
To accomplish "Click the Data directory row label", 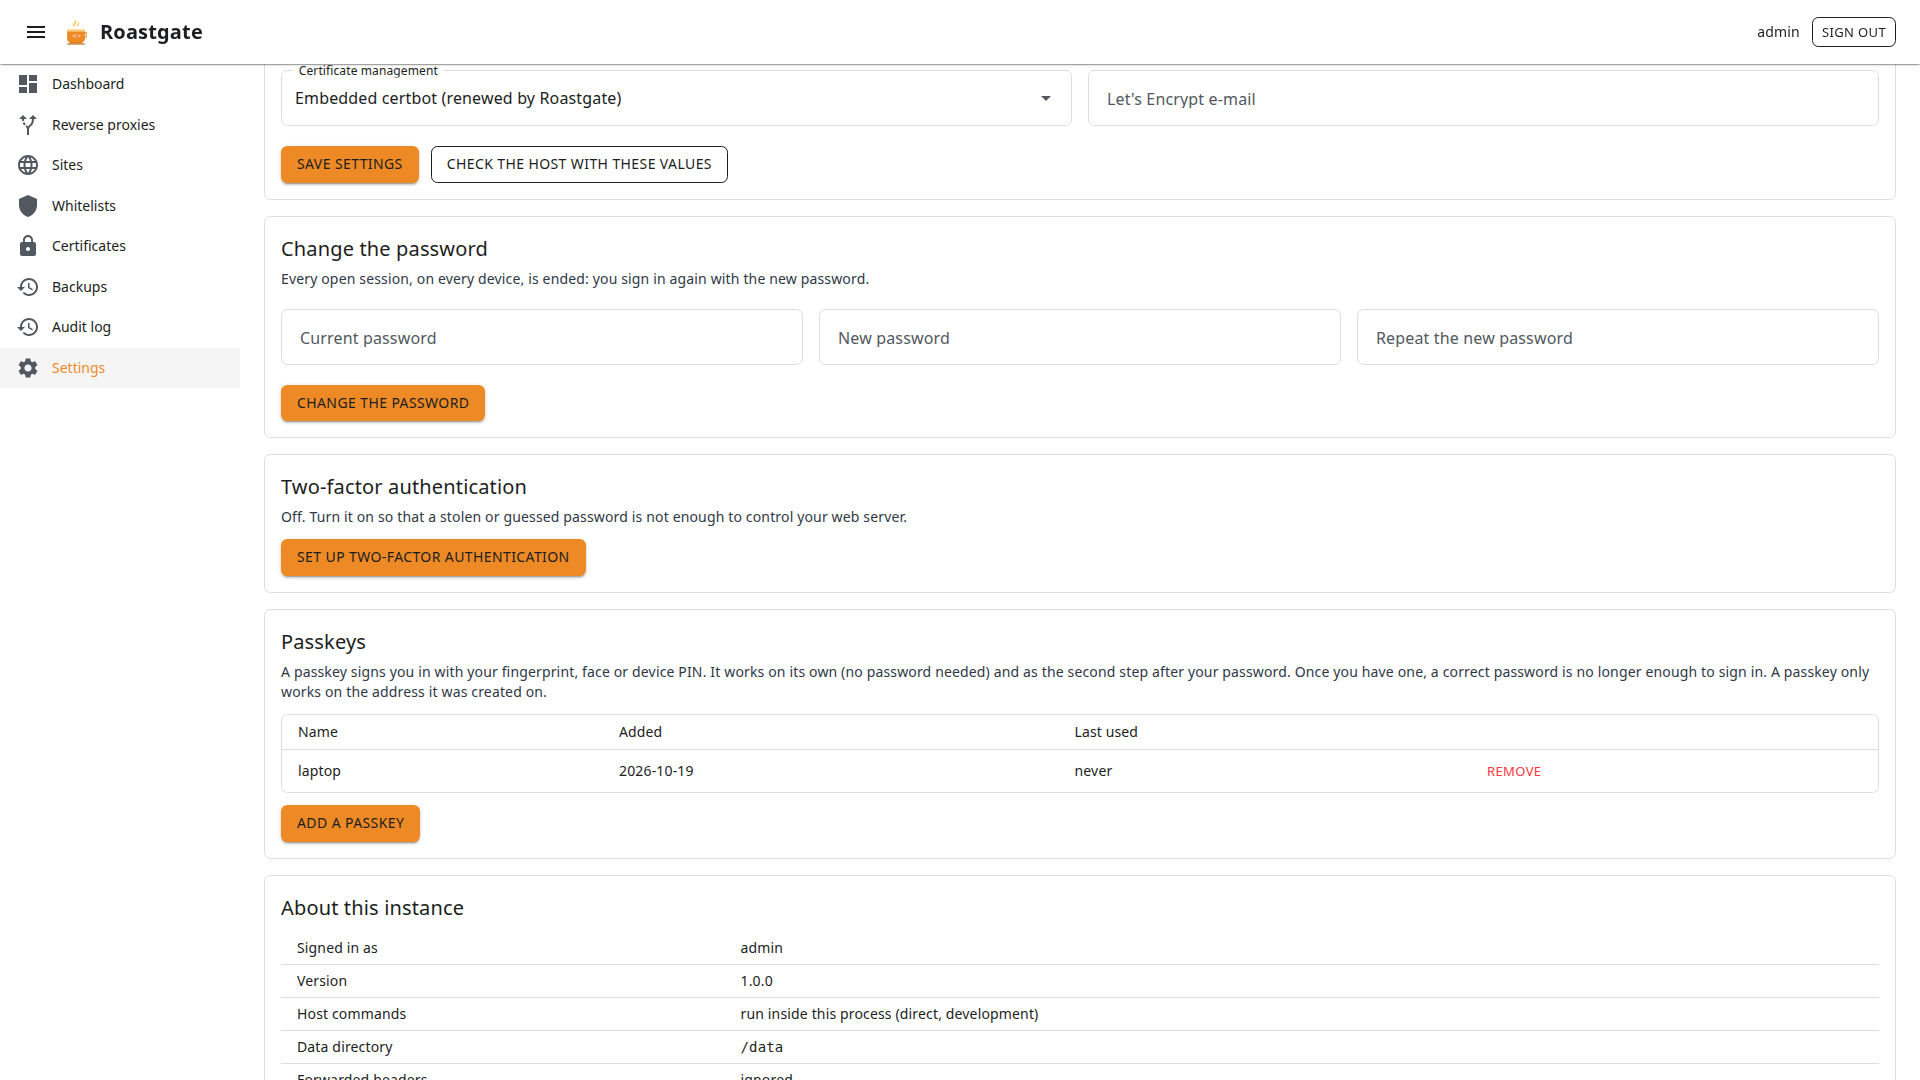I will [344, 1047].
